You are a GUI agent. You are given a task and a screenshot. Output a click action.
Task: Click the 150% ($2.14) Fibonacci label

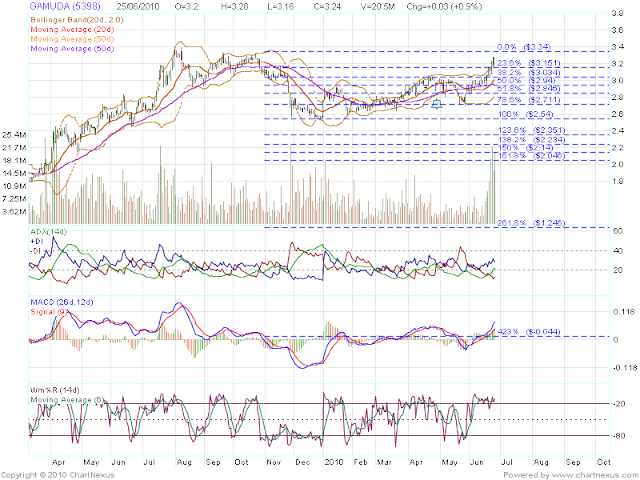526,148
